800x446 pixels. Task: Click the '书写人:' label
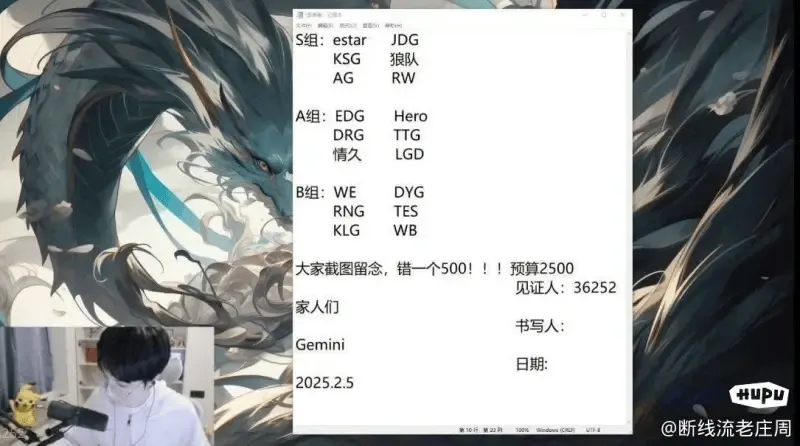[x=540, y=326]
